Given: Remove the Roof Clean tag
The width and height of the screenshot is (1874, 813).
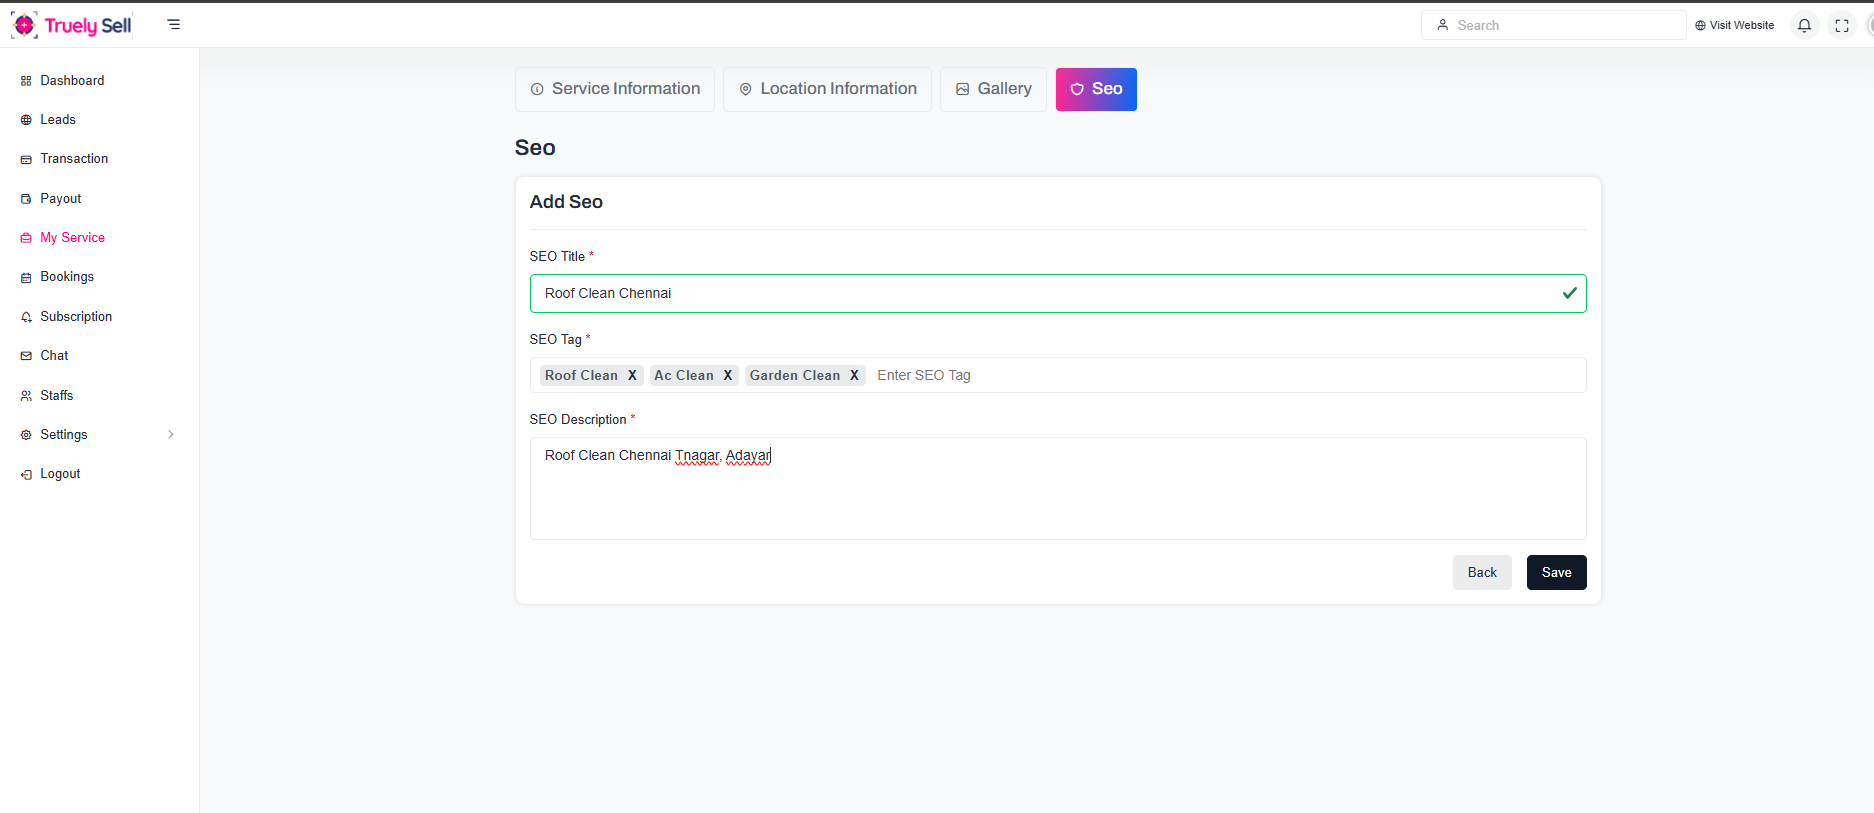Looking at the screenshot, I should [632, 376].
